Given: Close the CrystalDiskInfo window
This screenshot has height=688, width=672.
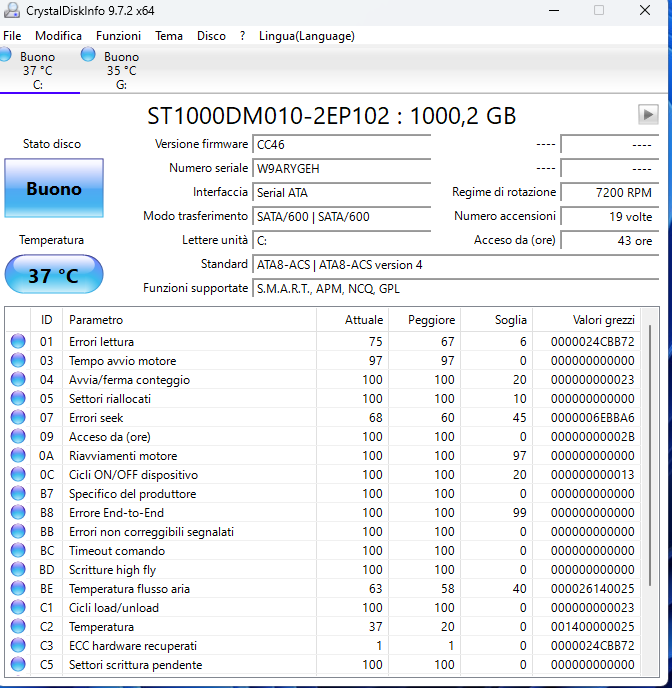Looking at the screenshot, I should click(645, 10).
